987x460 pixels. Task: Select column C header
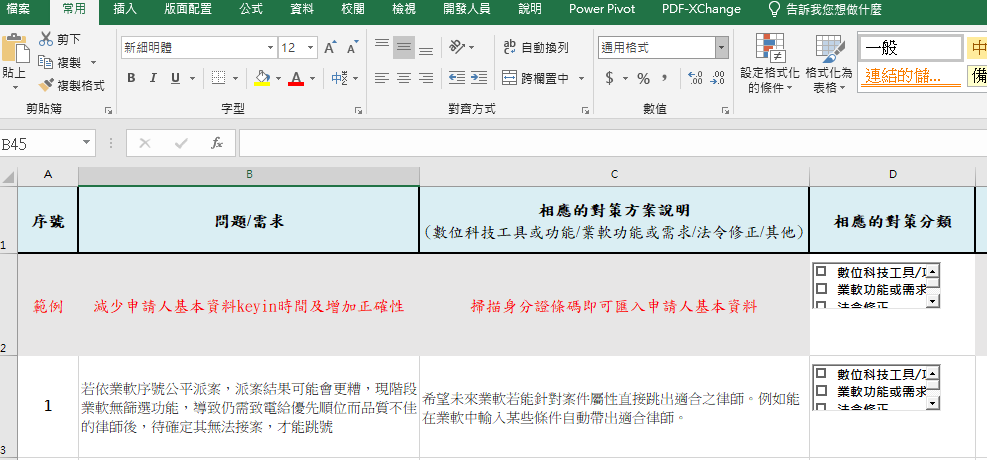click(614, 175)
